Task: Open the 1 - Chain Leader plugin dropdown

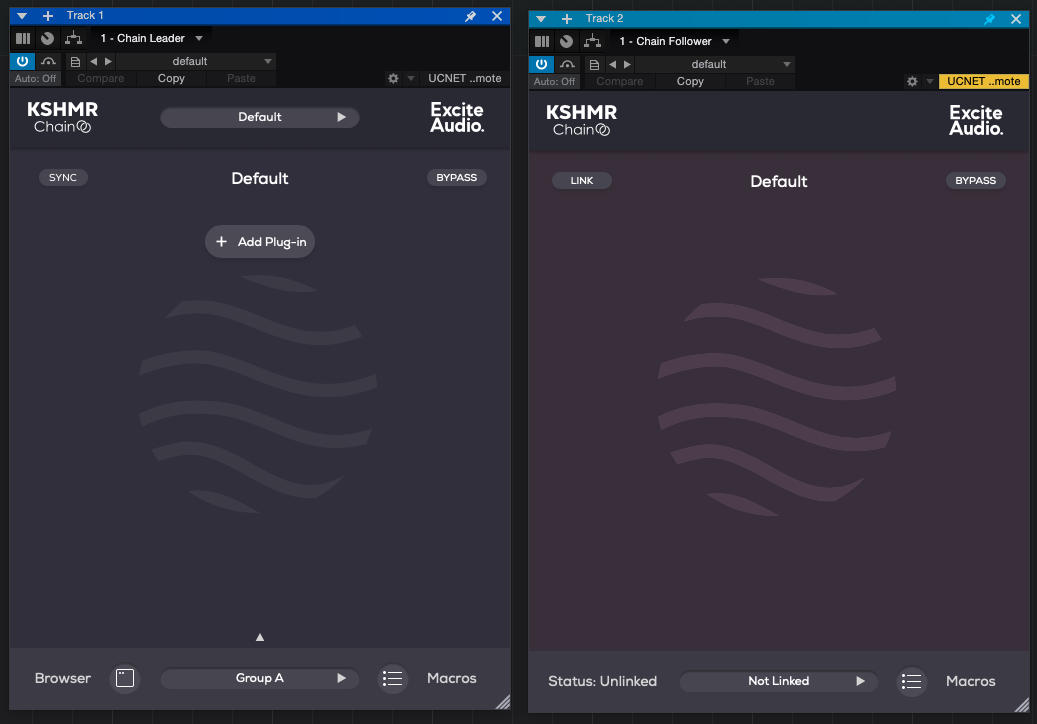Action: point(151,38)
